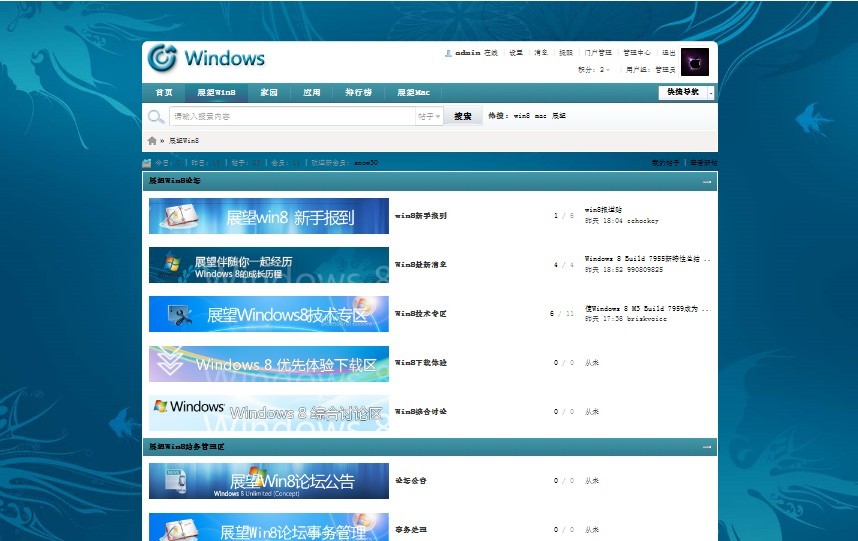
Task: Open the 家园 nav tab
Action: (x=269, y=92)
